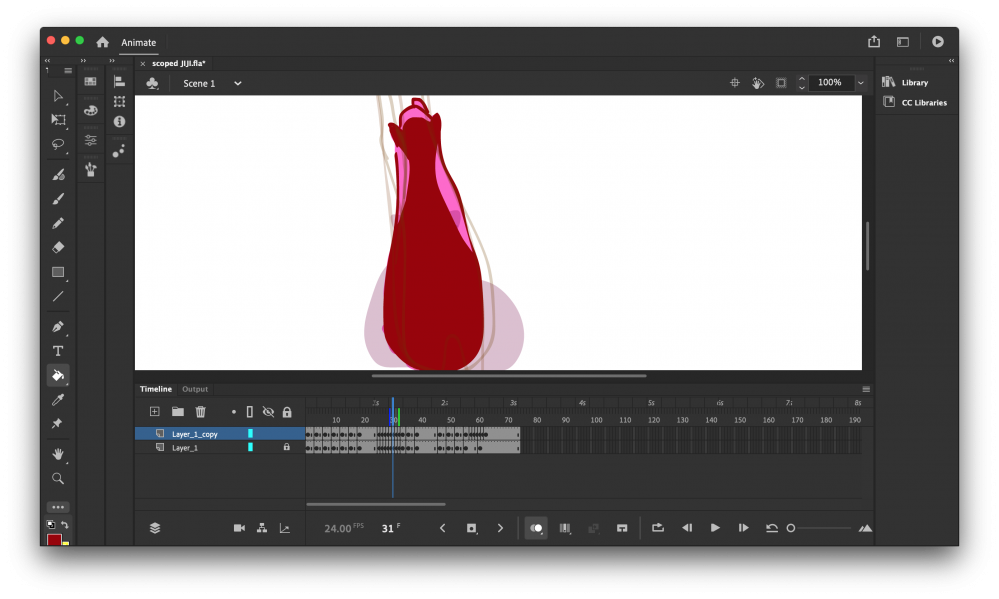The width and height of the screenshot is (999, 599).
Task: Open the Info panel icon
Action: 119,122
